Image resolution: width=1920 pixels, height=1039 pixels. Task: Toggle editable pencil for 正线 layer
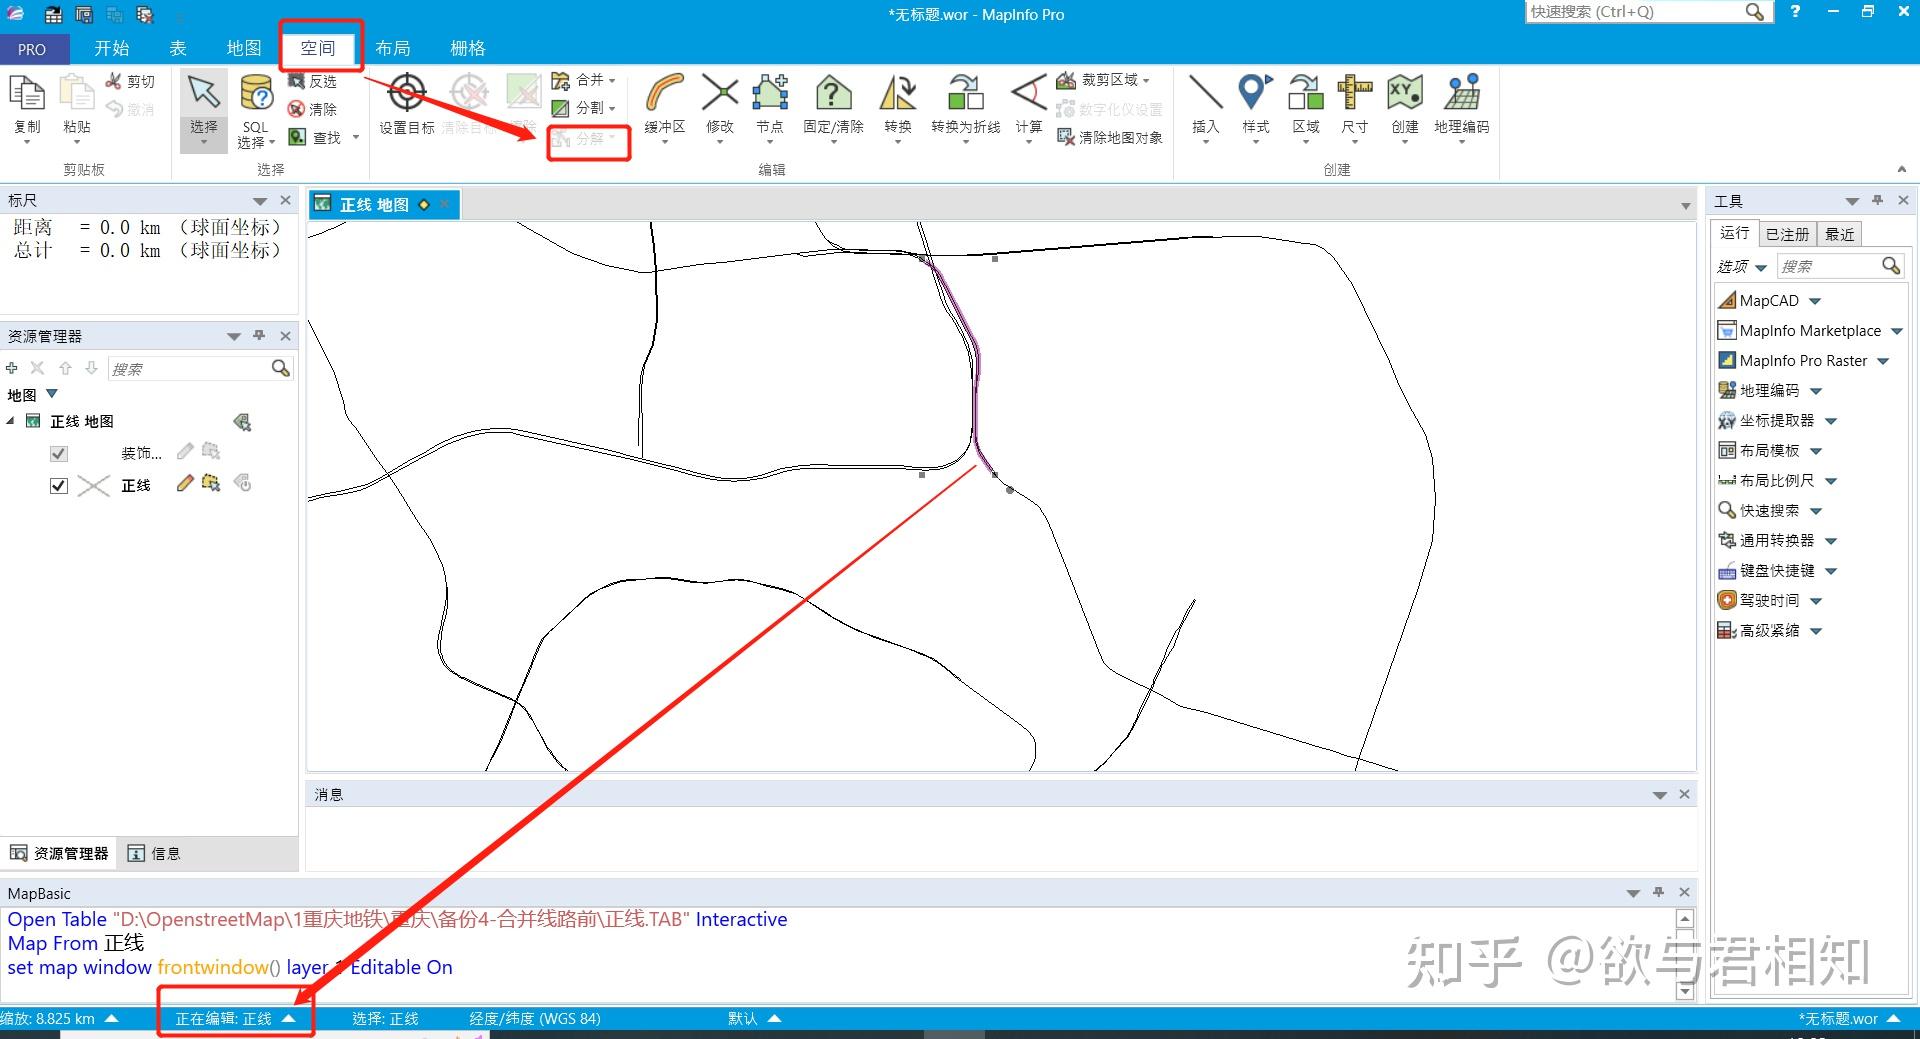(184, 484)
